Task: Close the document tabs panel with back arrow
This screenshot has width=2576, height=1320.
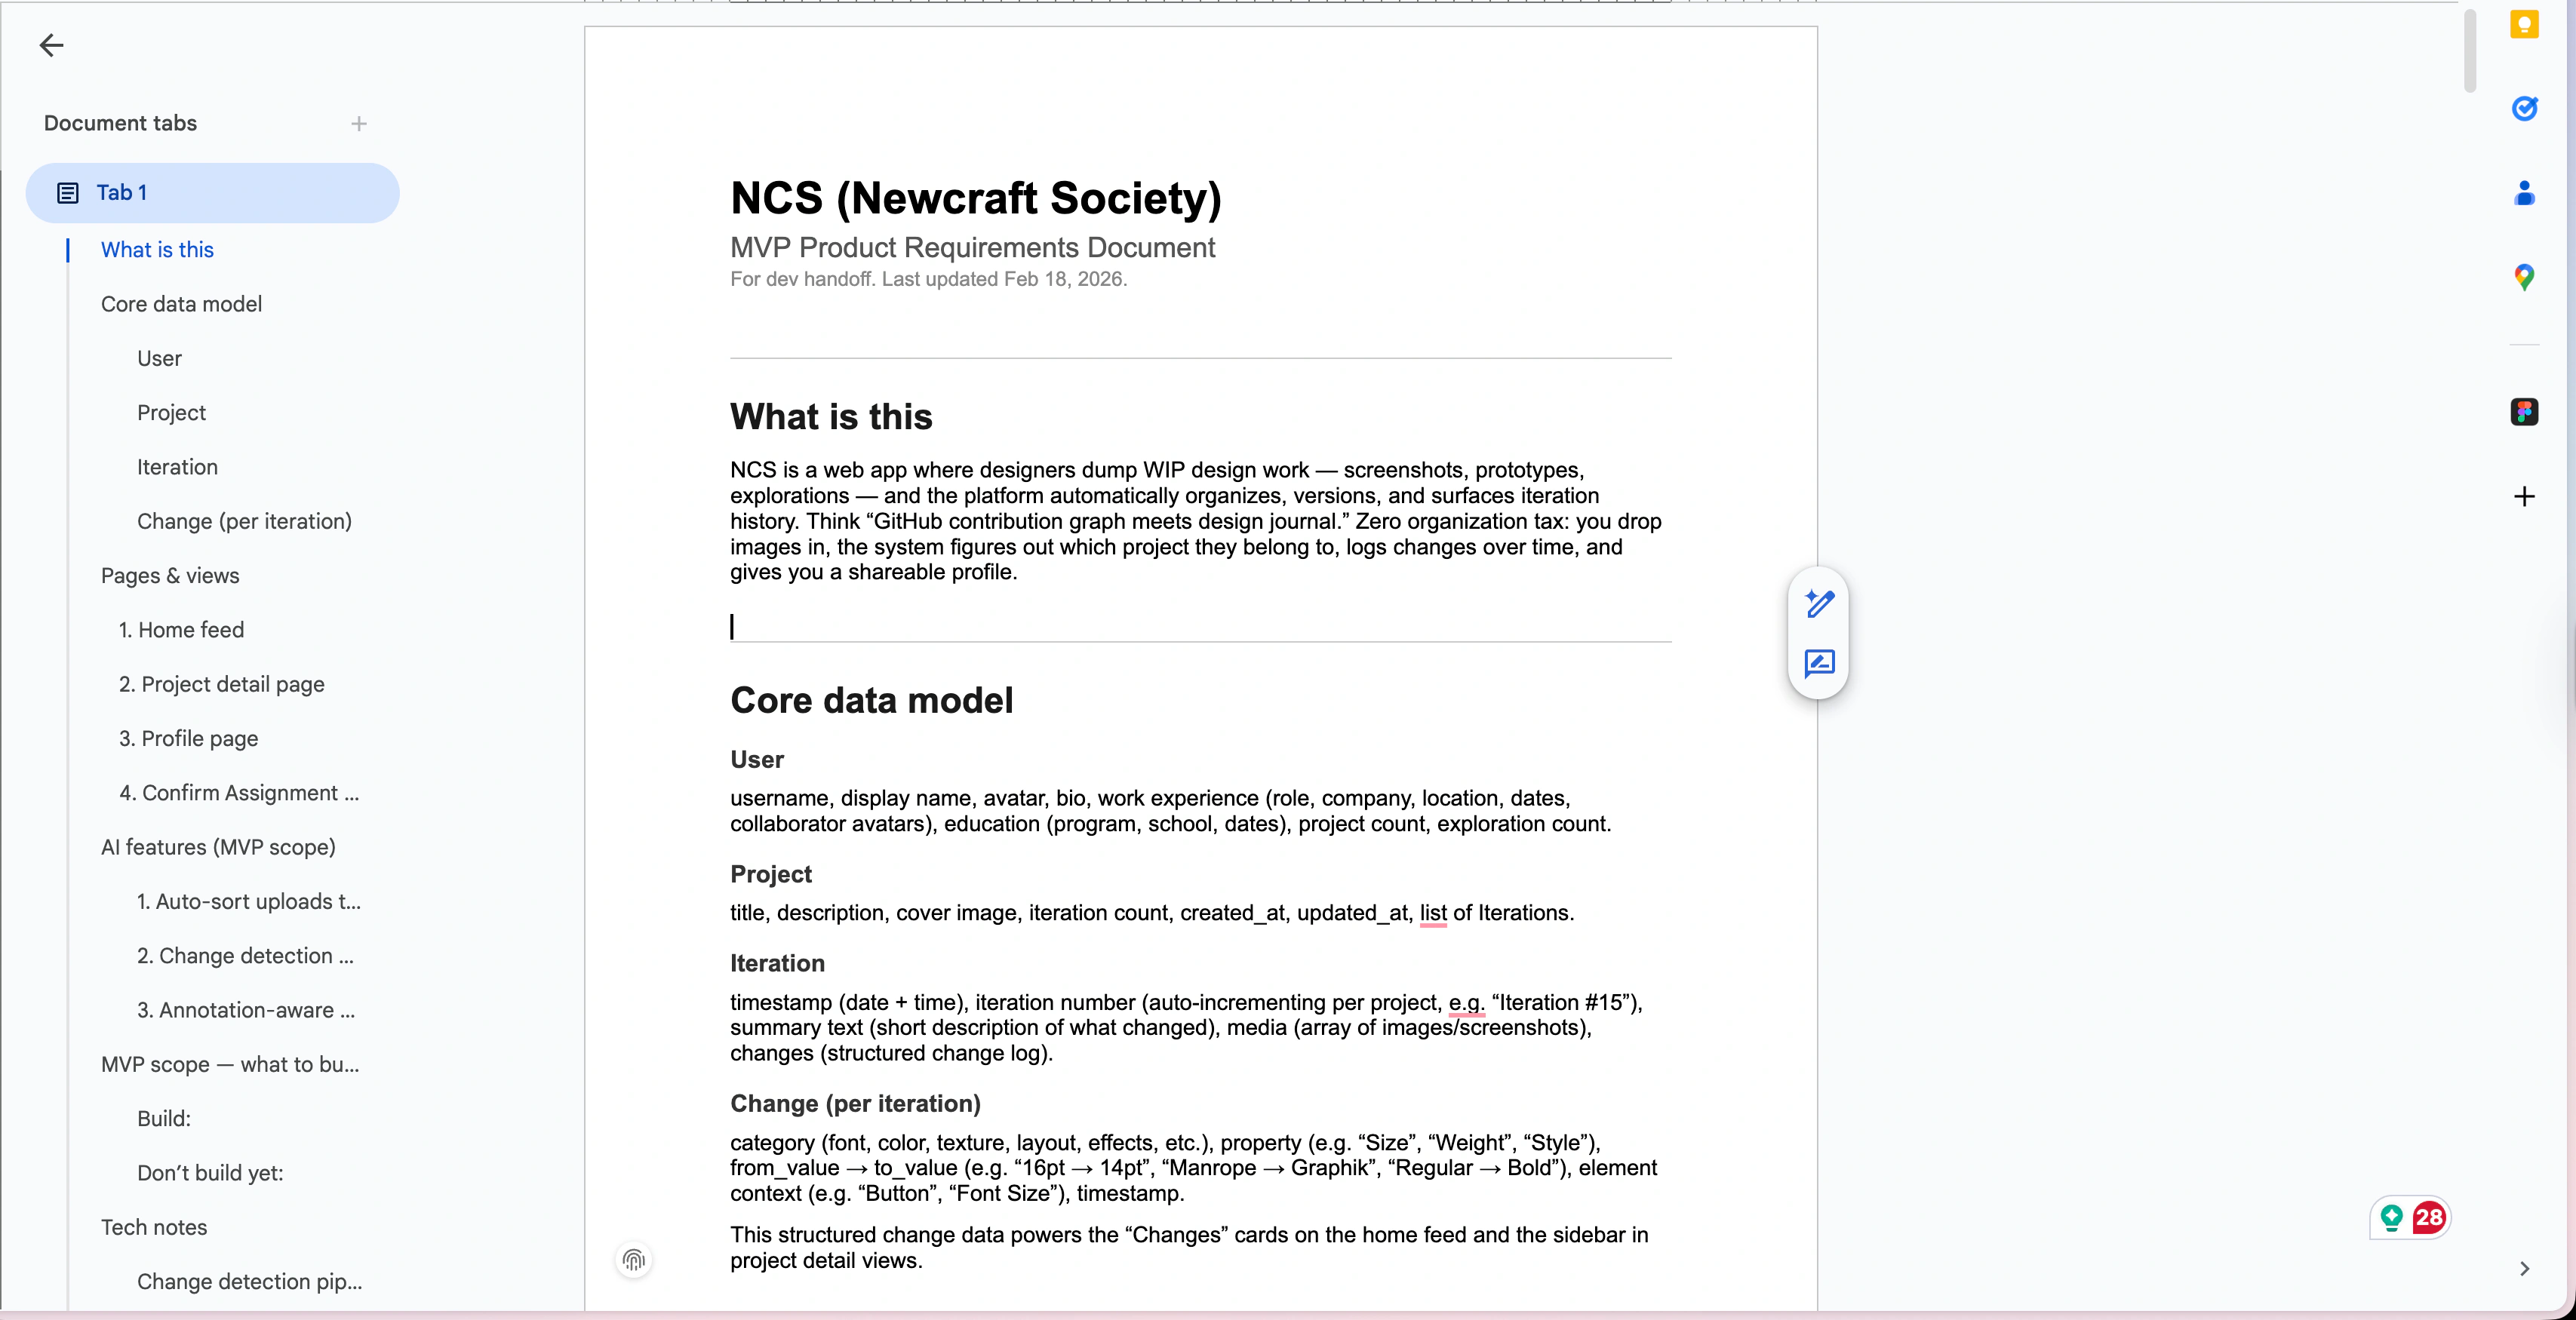Action: (51, 45)
